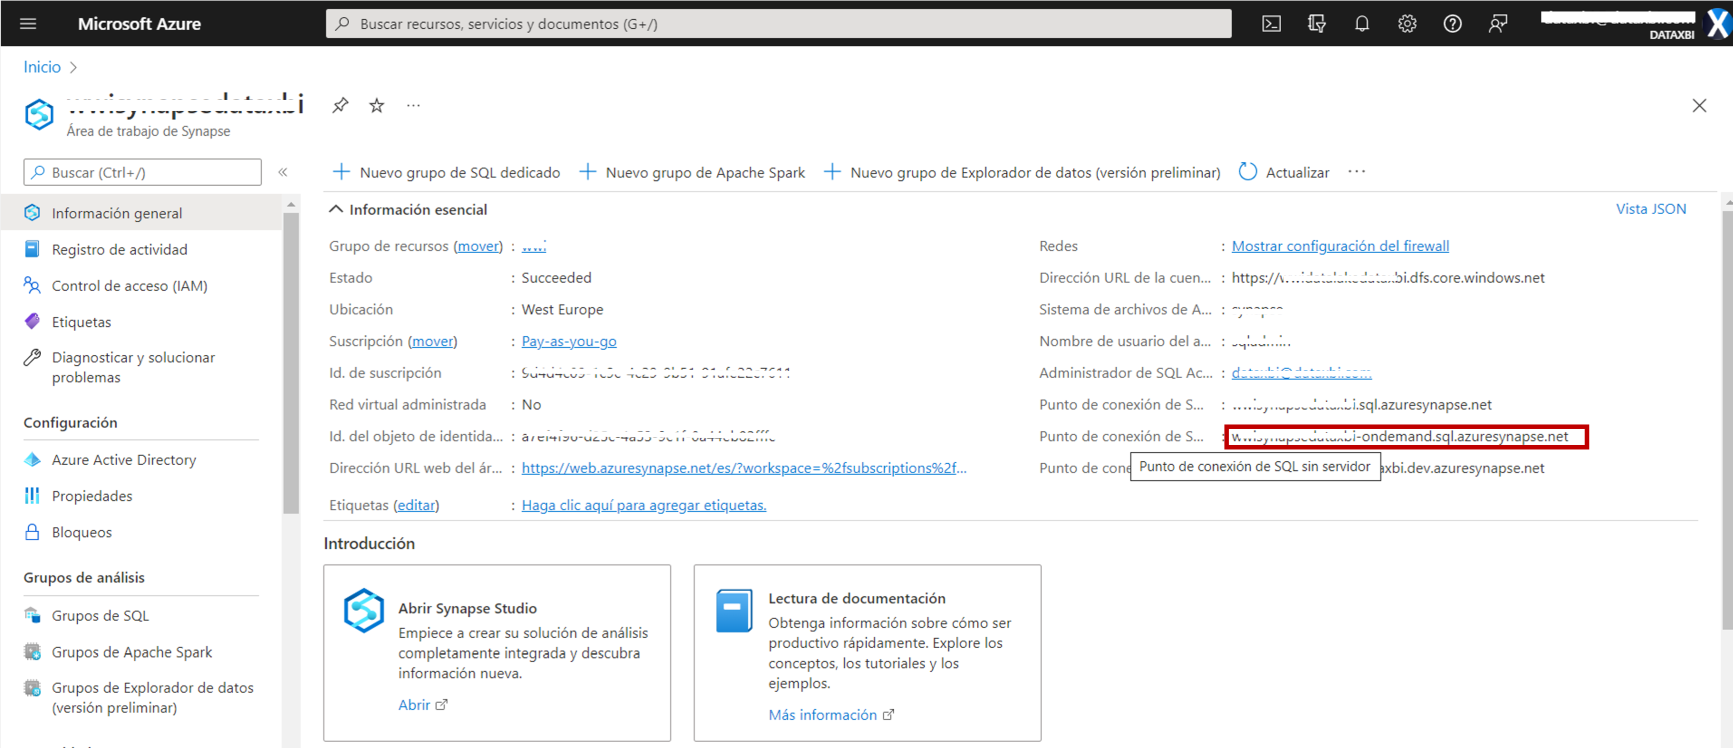1733x748 pixels.
Task: Open Mostrar configuración del firewall
Action: coord(1340,246)
